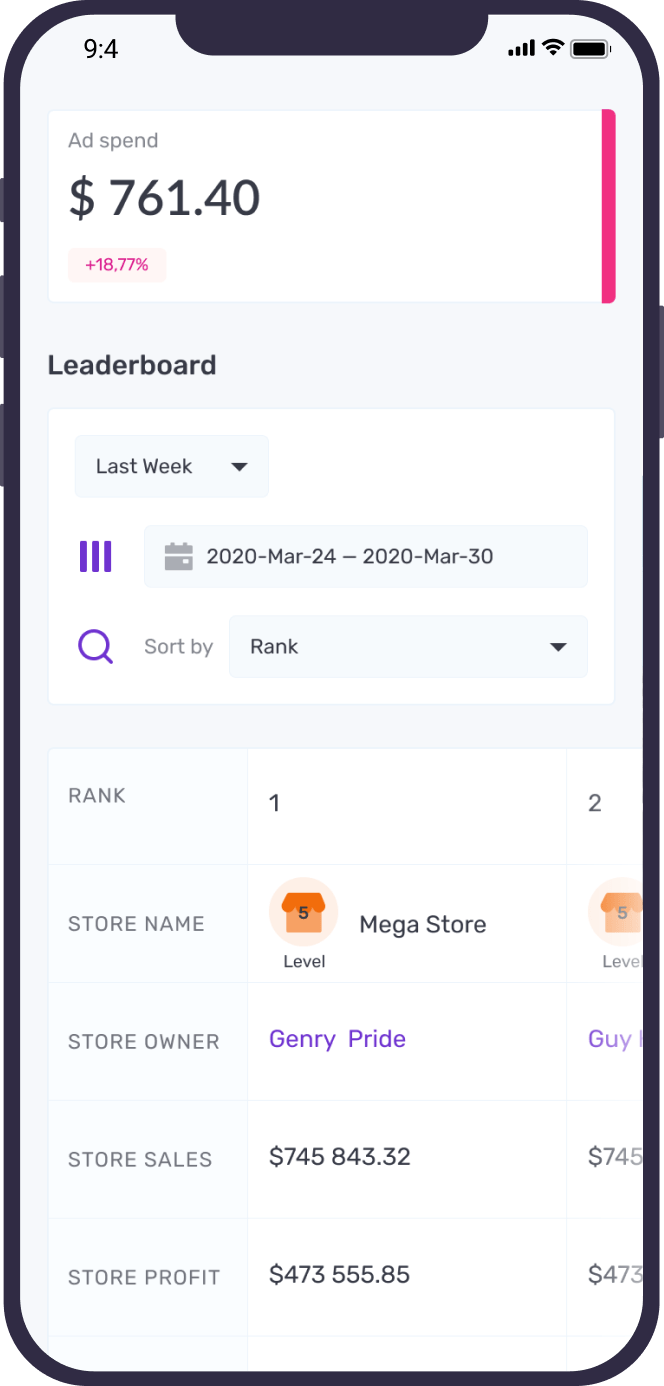Image resolution: width=664 pixels, height=1386 pixels.
Task: Click the +18,77% change badge
Action: pos(116,264)
